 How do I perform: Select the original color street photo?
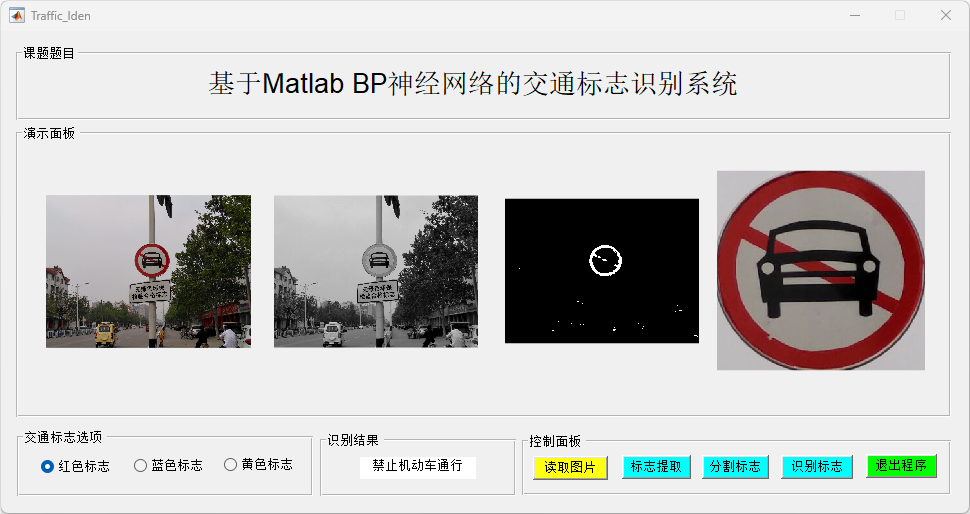click(148, 272)
